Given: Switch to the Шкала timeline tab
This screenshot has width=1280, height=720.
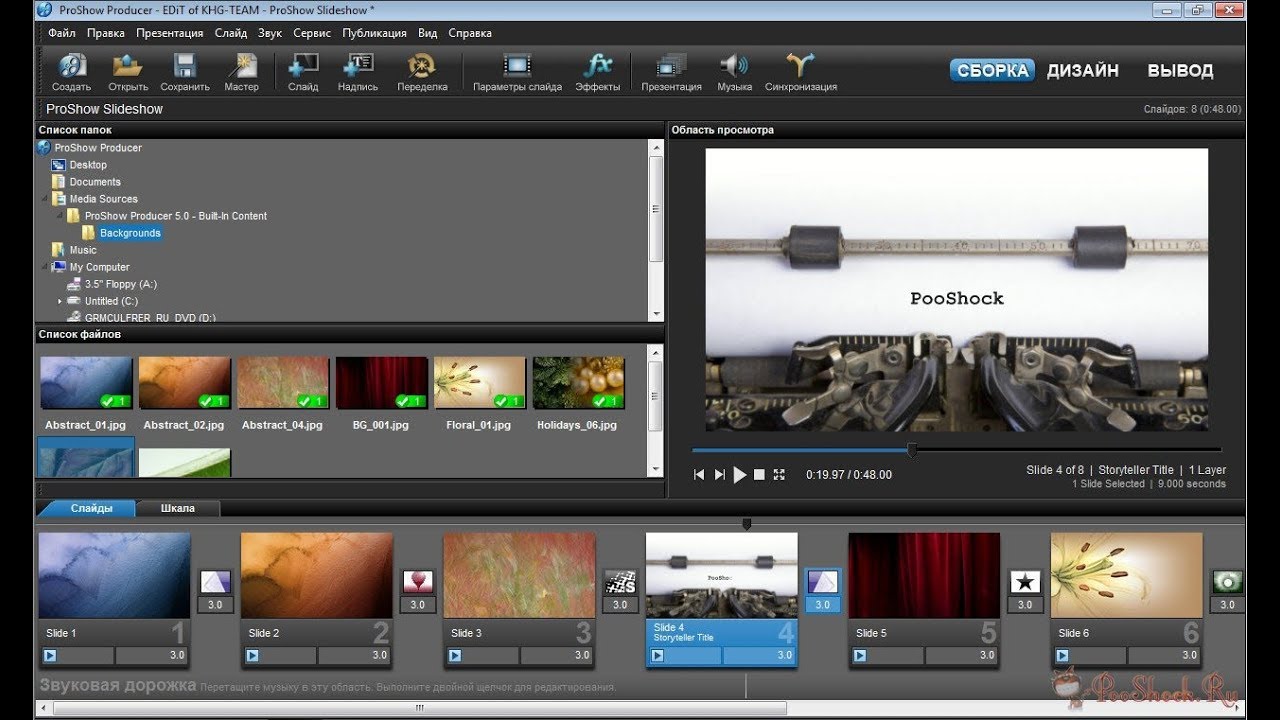Looking at the screenshot, I should [178, 508].
